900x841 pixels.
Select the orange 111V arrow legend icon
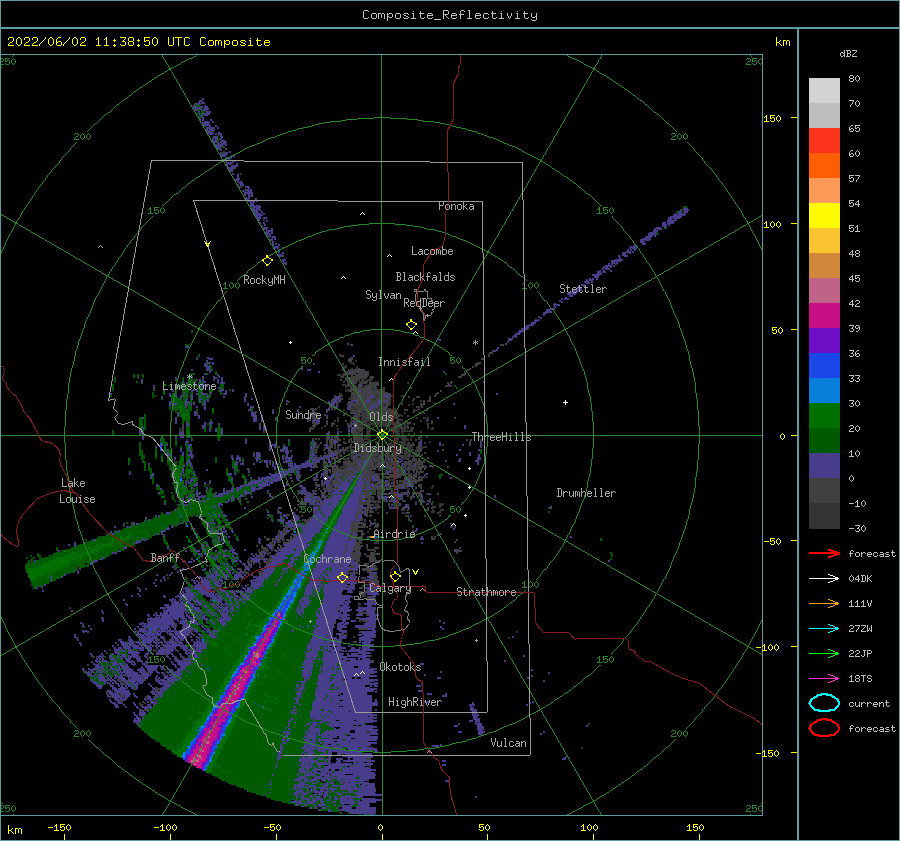(824, 603)
